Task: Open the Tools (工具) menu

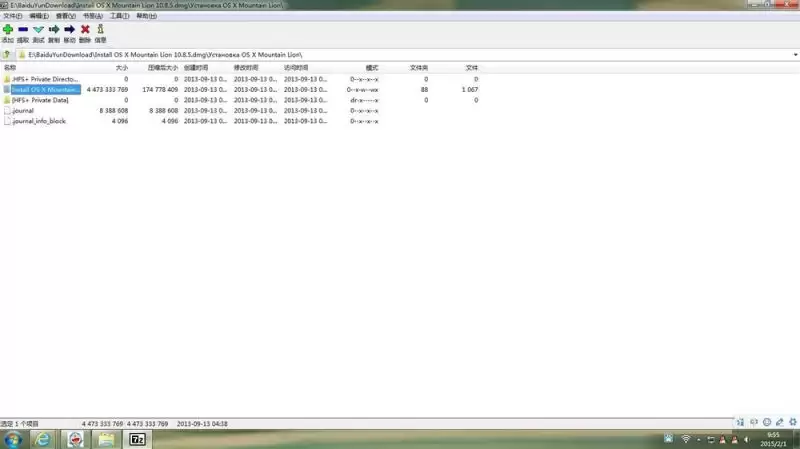Action: pos(119,16)
